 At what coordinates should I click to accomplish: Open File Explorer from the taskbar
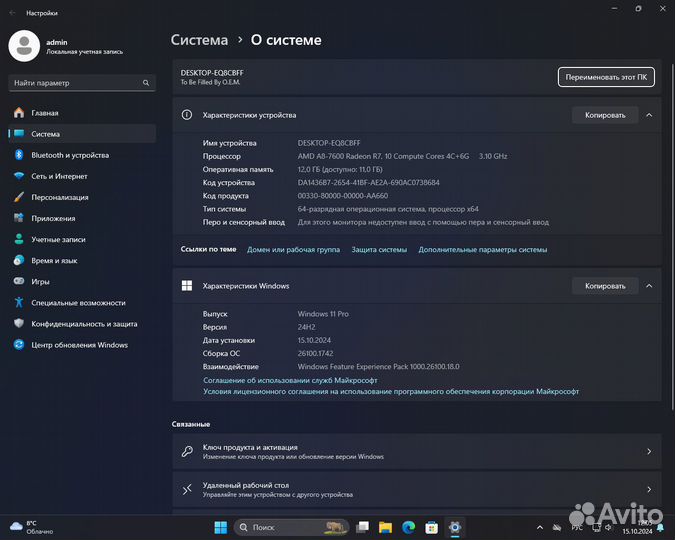click(385, 527)
